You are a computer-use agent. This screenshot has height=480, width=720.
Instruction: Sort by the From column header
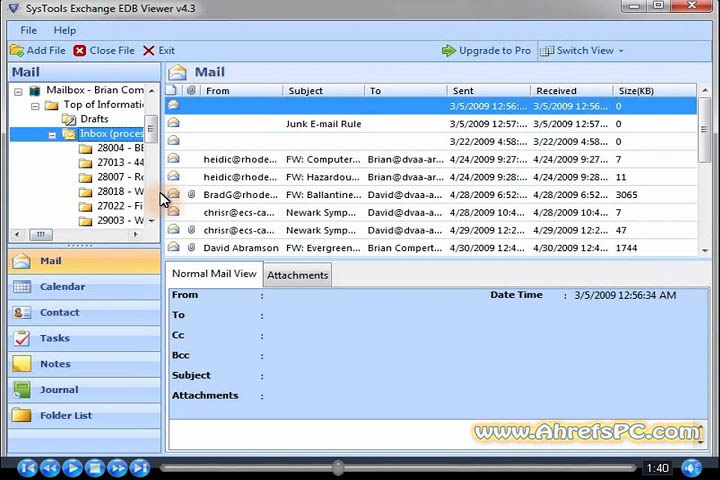pos(242,91)
